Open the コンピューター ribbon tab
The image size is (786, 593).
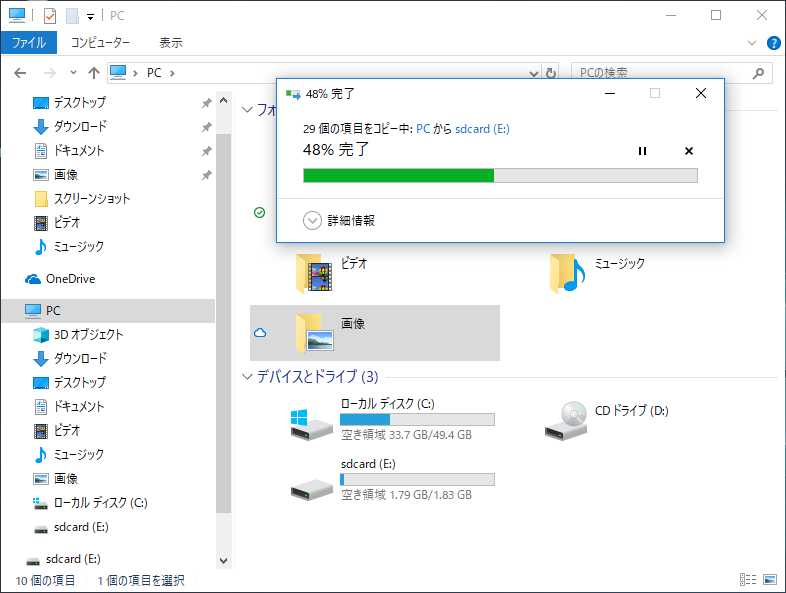pos(100,43)
